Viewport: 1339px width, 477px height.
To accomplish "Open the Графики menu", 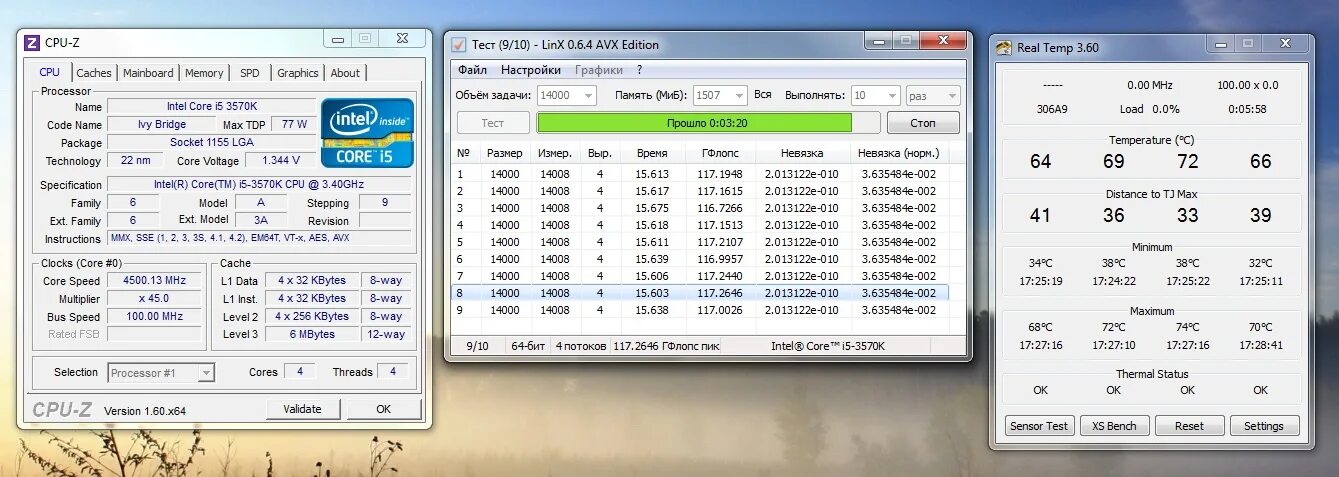I will [599, 70].
